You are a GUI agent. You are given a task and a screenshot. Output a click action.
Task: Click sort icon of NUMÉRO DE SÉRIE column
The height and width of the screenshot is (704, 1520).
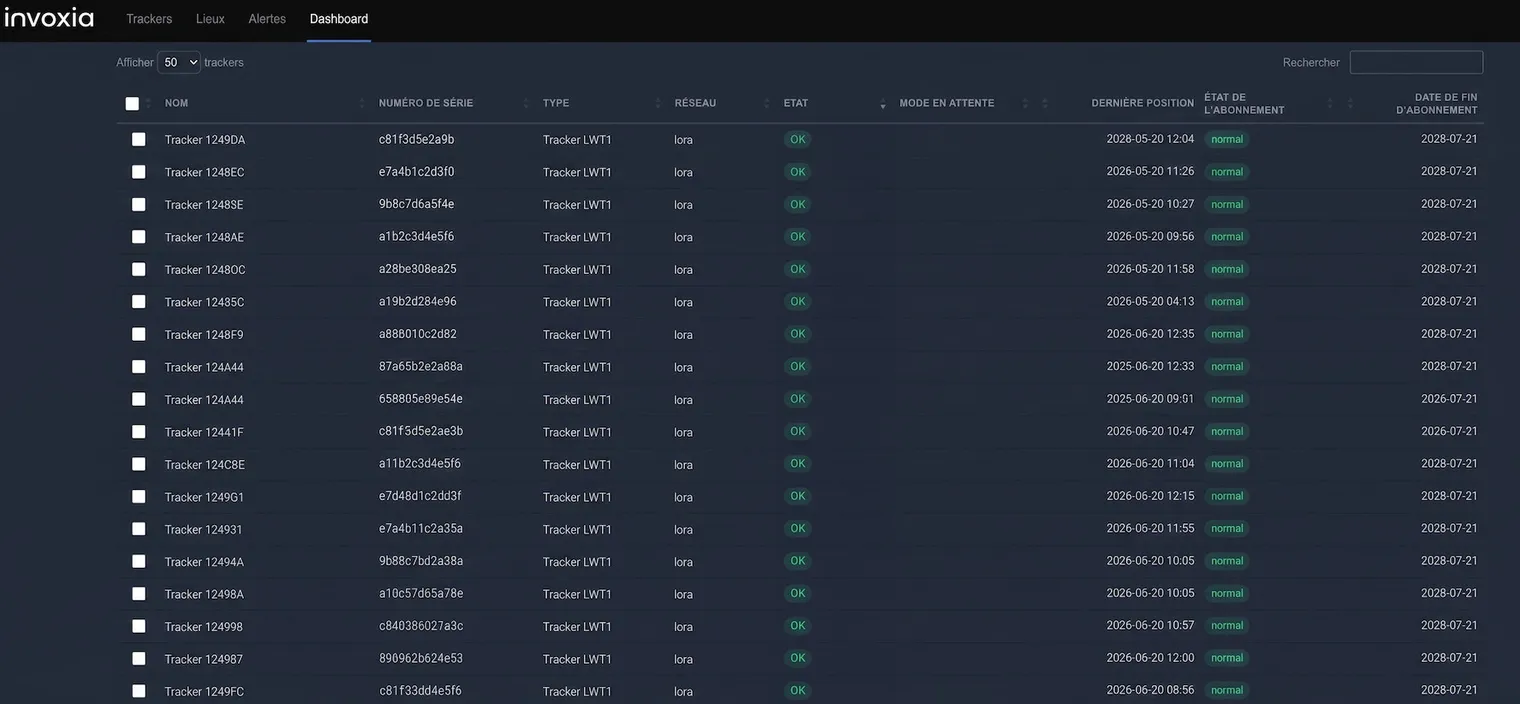[x=526, y=103]
